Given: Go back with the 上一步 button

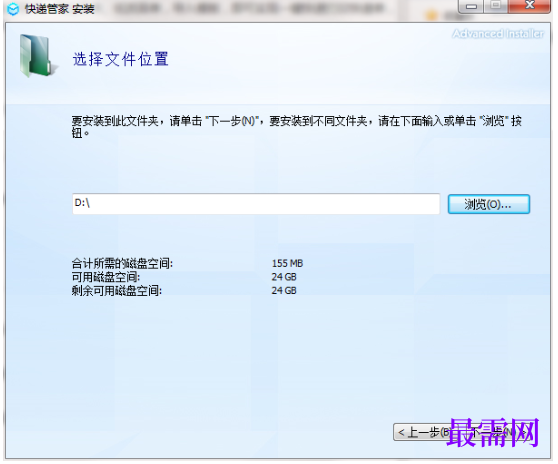Looking at the screenshot, I should point(425,432).
